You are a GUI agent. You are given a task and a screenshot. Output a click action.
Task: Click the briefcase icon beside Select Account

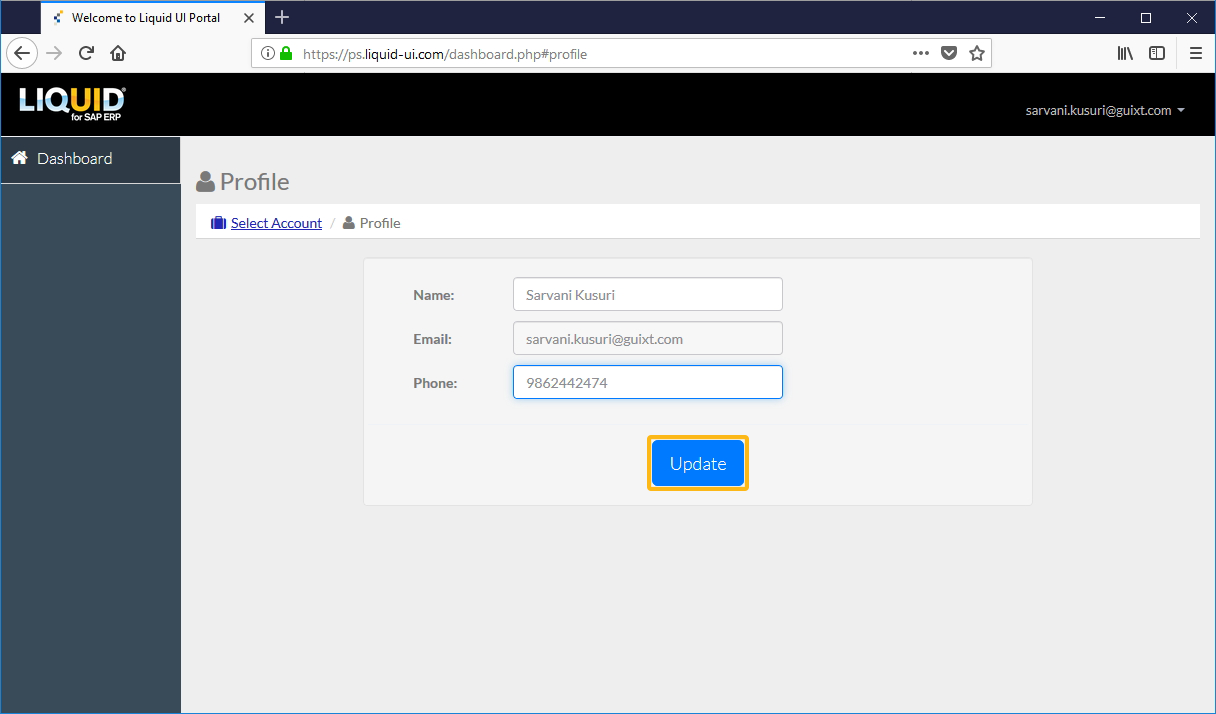pos(218,223)
